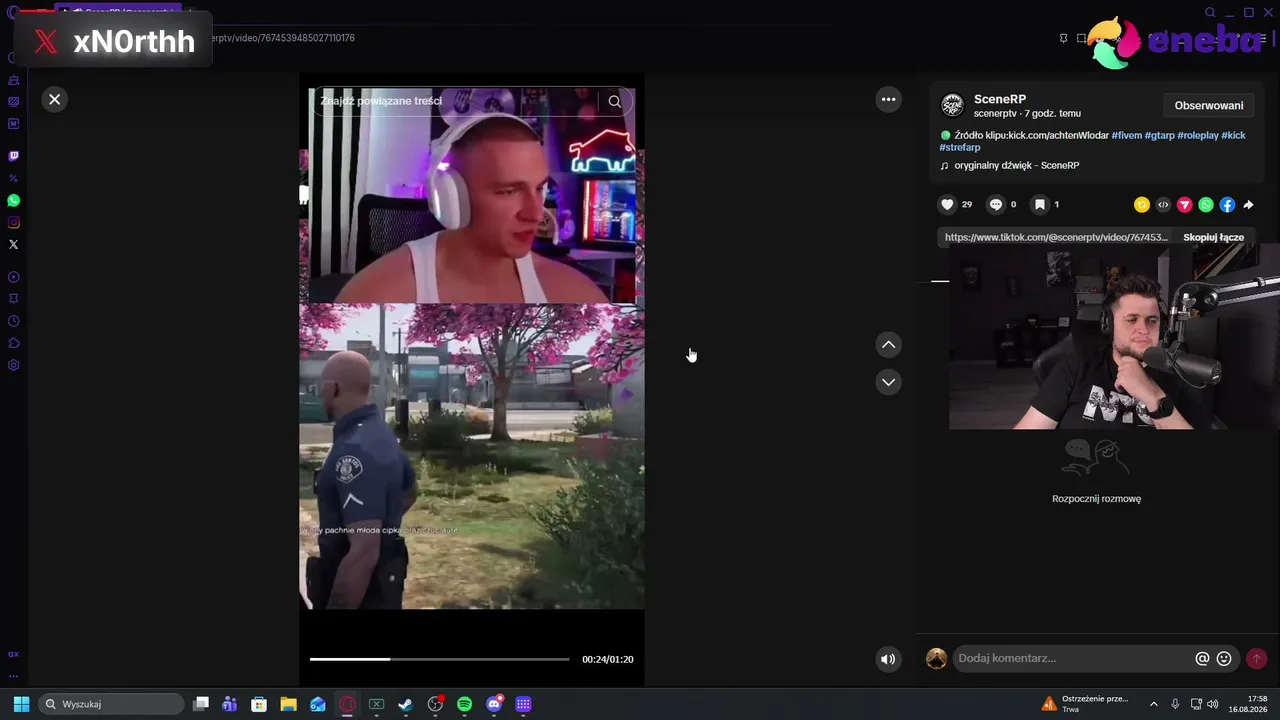The image size is (1280, 720).
Task: Close the TikTok video viewer
Action: 55,99
